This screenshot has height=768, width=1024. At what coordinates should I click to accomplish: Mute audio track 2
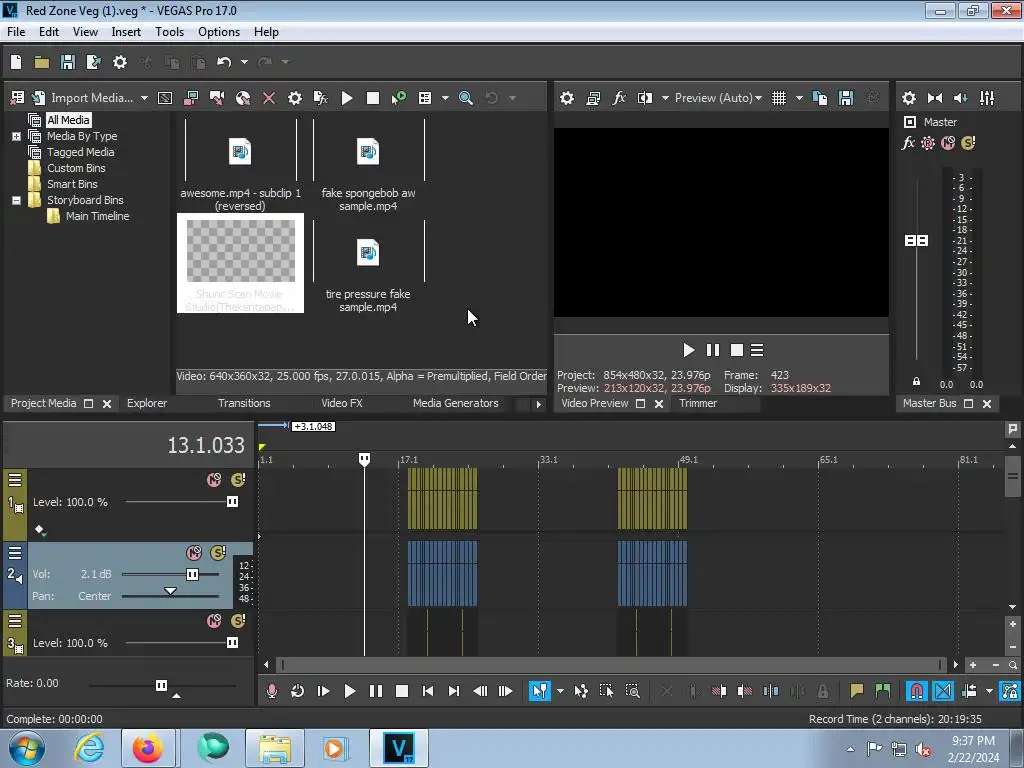point(194,553)
